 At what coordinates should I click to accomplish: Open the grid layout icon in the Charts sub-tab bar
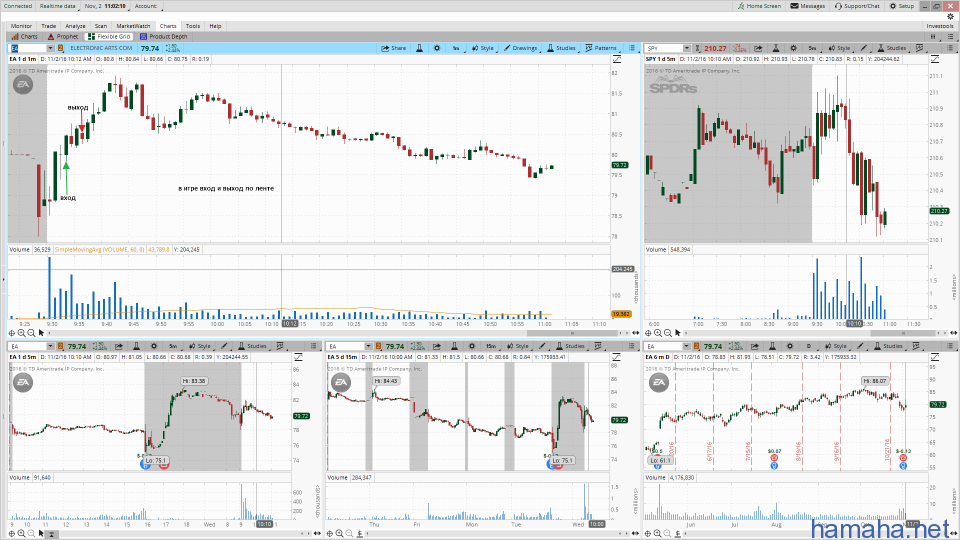[x=933, y=37]
